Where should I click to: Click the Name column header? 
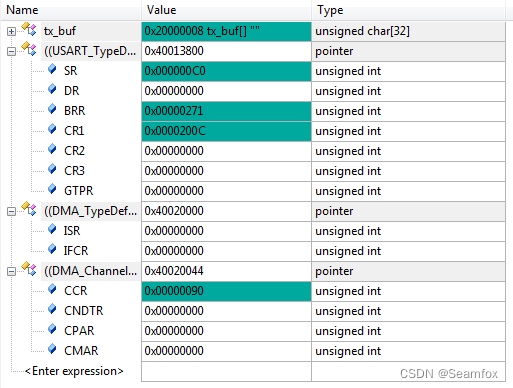(x=71, y=10)
